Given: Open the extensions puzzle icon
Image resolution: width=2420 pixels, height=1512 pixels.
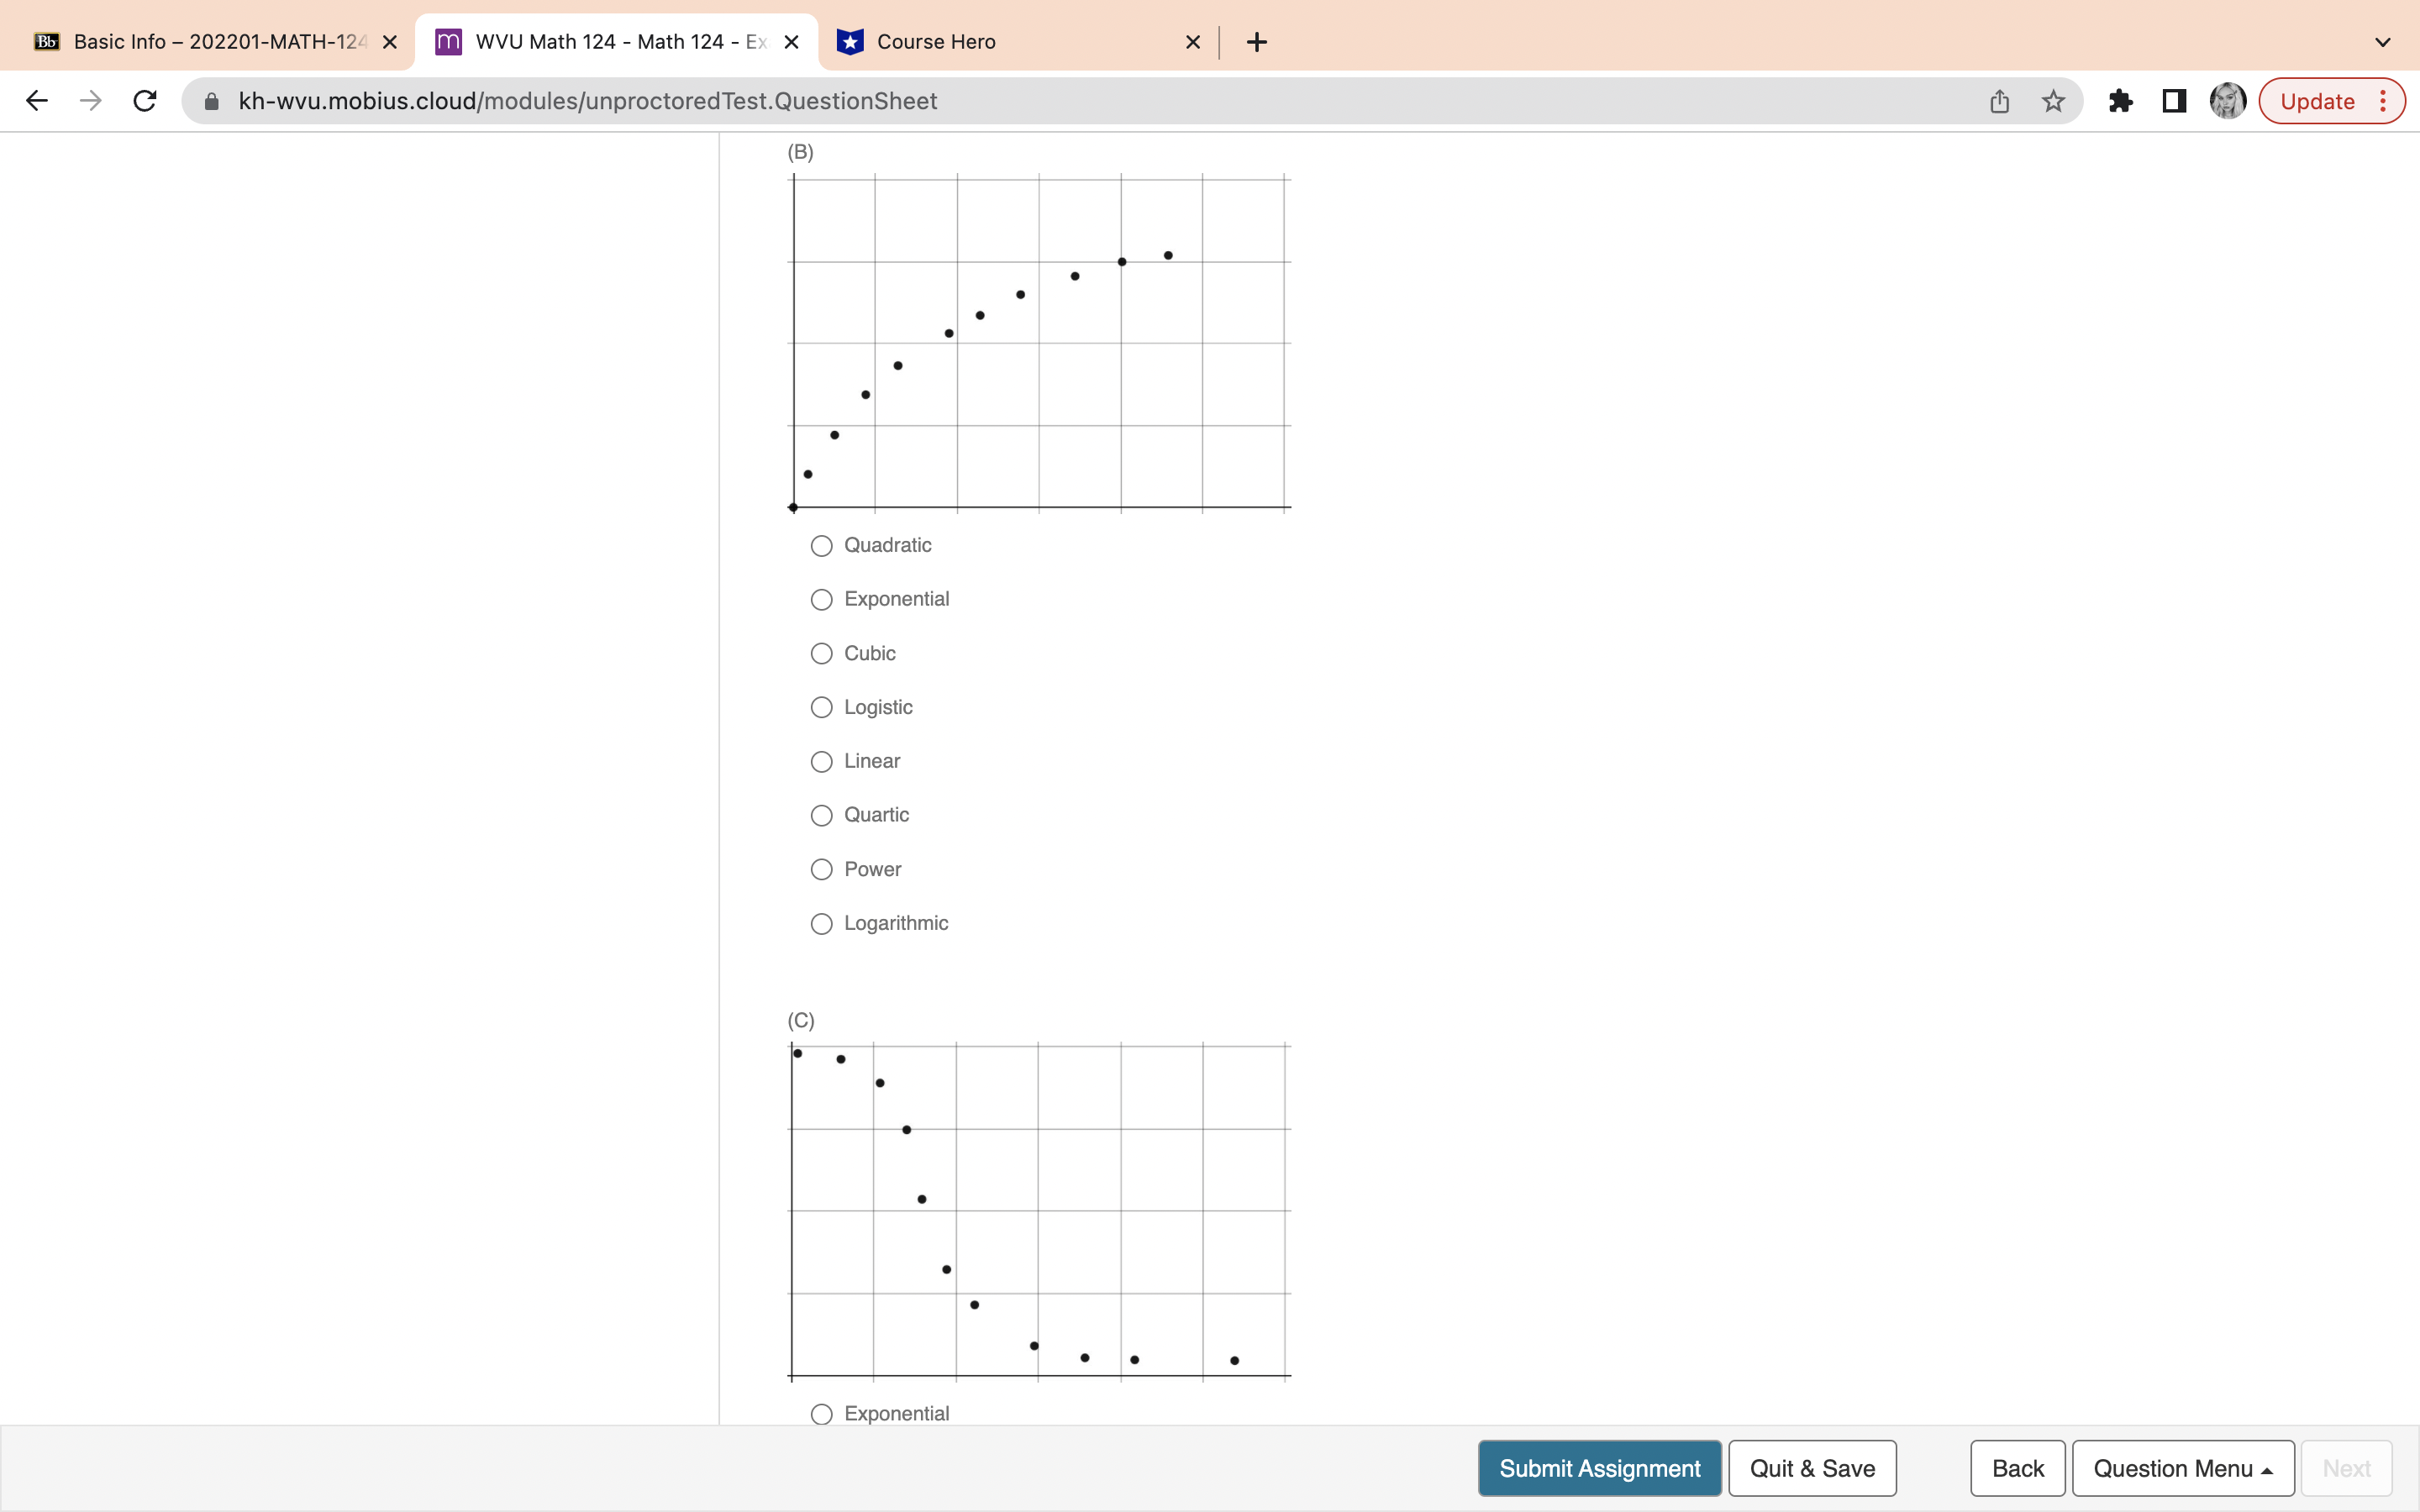Looking at the screenshot, I should (2120, 101).
